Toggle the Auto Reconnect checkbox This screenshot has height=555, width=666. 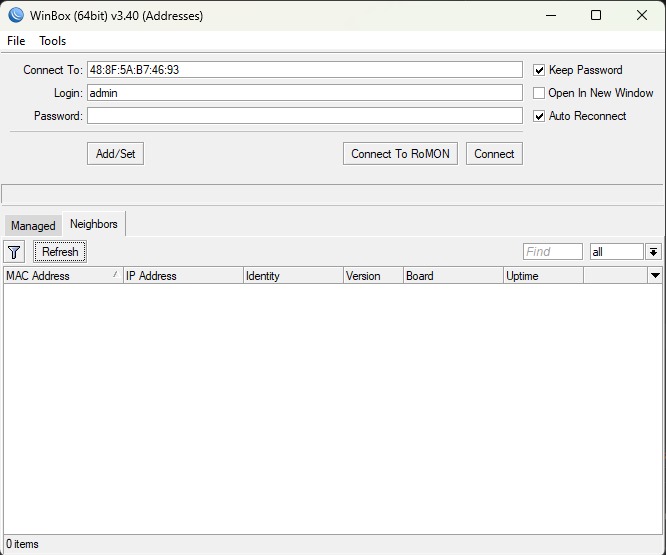point(539,116)
